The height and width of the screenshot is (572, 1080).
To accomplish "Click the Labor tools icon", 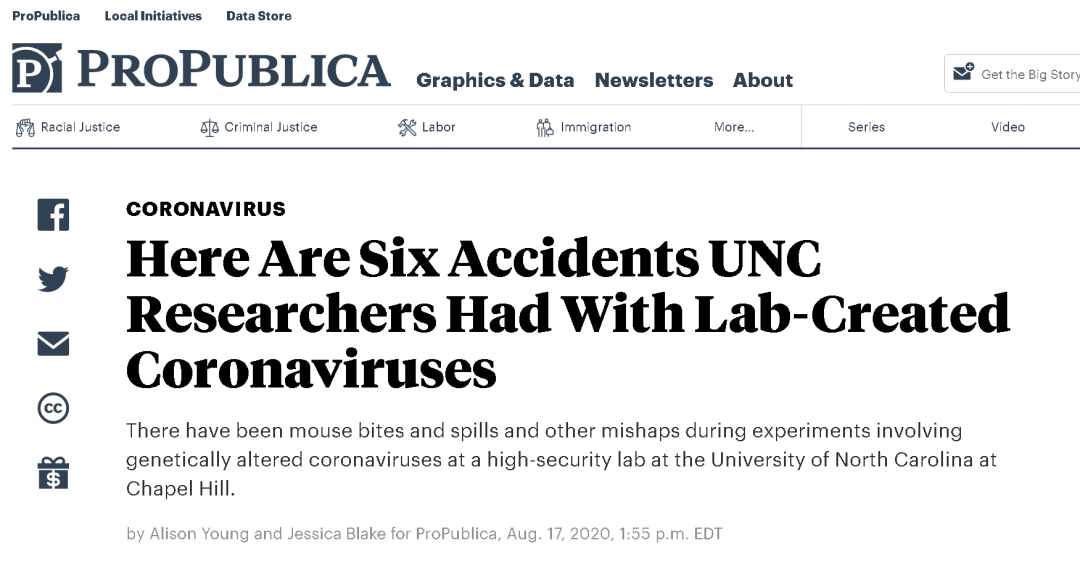I will (x=407, y=127).
